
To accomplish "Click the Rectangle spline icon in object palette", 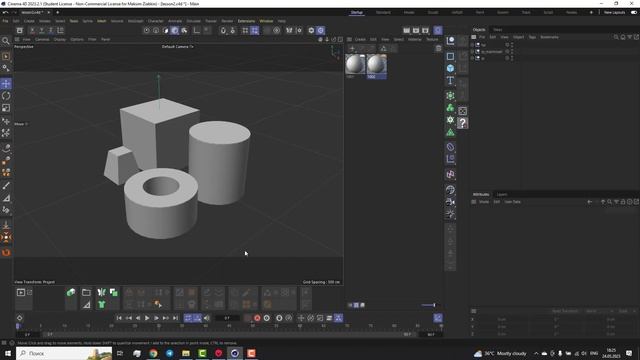I will point(450,56).
